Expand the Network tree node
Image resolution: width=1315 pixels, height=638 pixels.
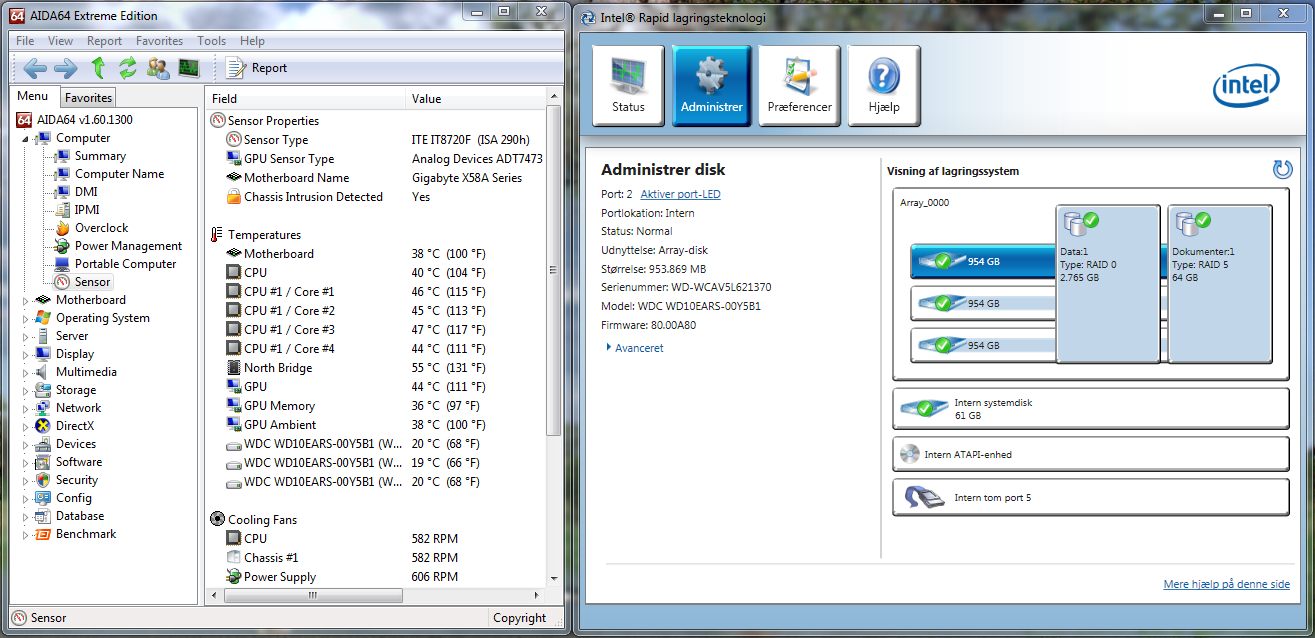pos(26,408)
